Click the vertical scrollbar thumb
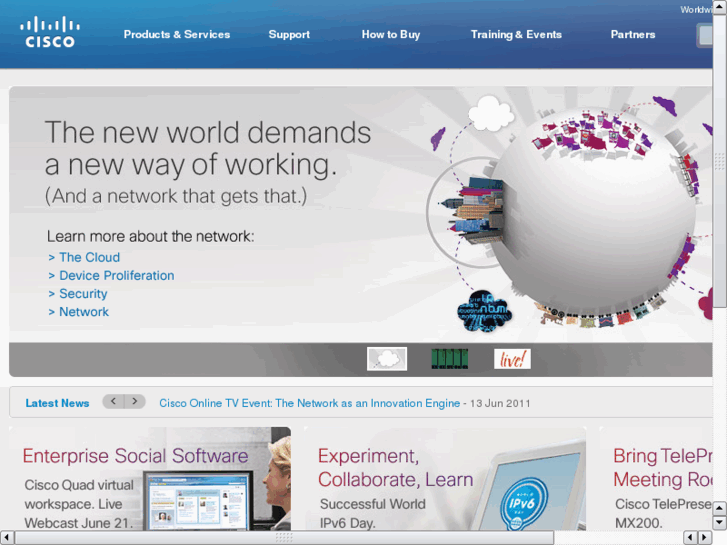This screenshot has height=545, width=727. pos(720,160)
